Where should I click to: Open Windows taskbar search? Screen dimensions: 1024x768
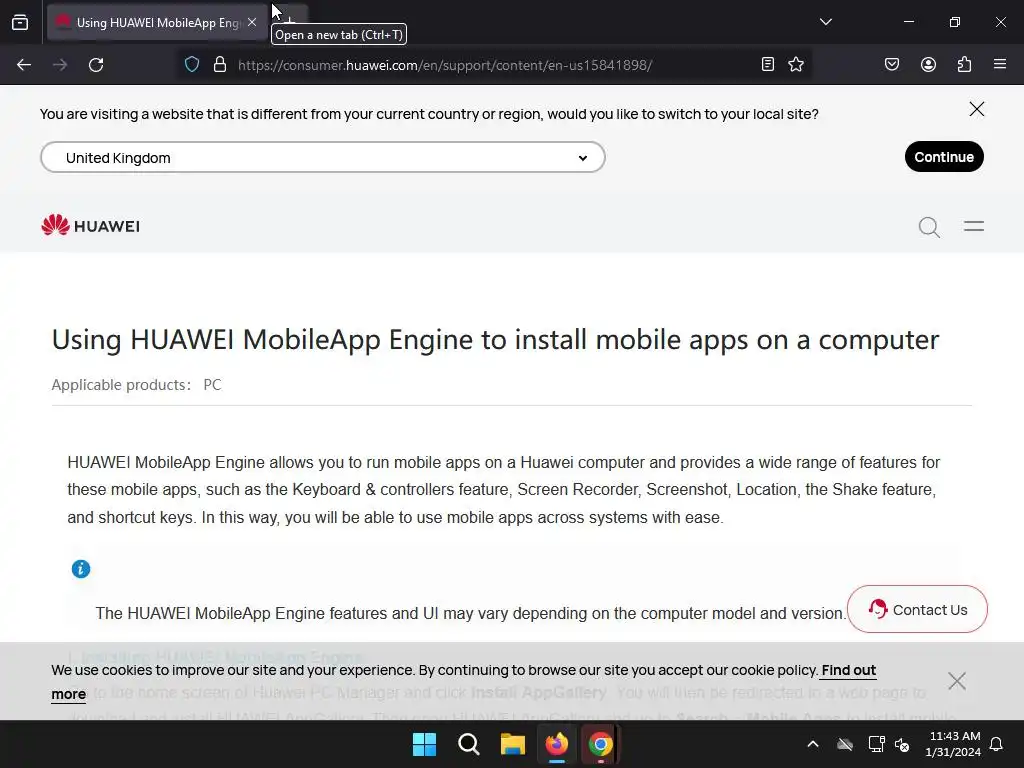[x=468, y=744]
